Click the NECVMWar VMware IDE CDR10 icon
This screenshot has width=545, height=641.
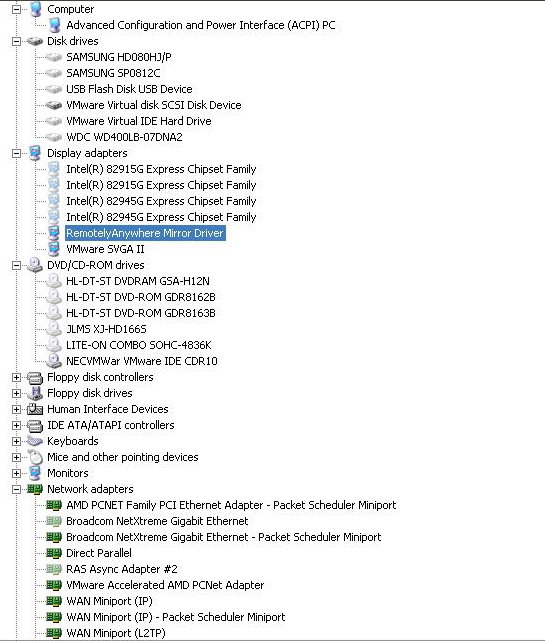click(54, 361)
